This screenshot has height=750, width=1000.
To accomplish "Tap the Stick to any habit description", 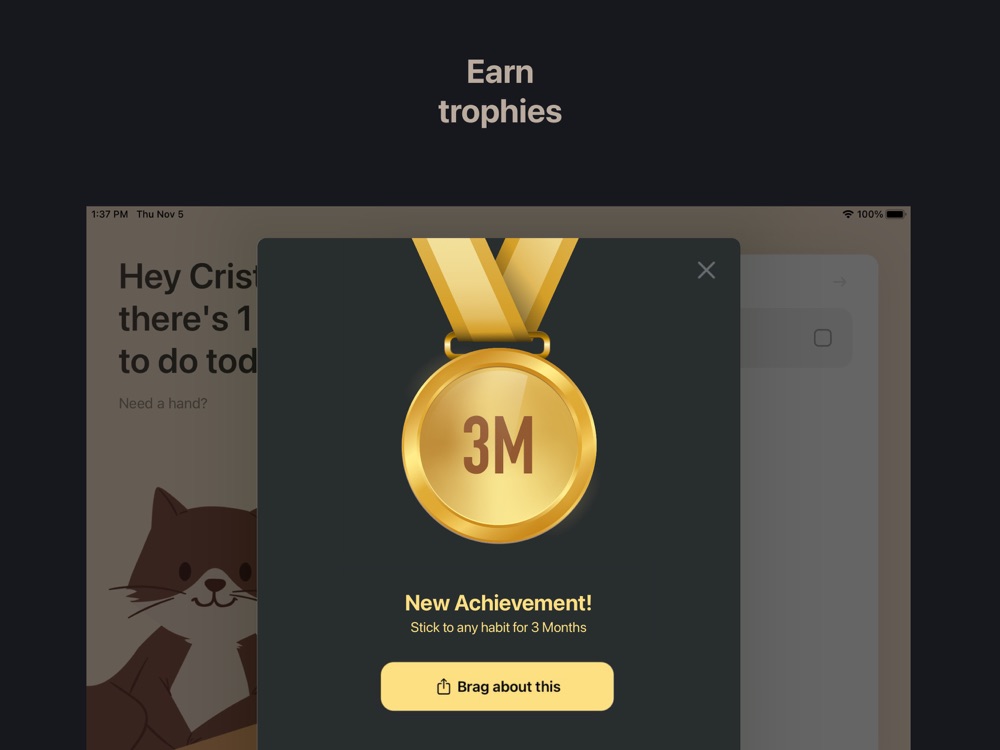I will point(498,628).
